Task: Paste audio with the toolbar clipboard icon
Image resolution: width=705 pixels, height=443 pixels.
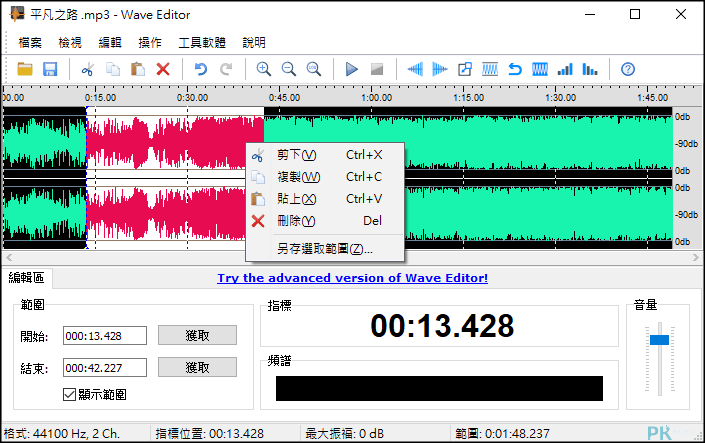Action: pos(138,69)
